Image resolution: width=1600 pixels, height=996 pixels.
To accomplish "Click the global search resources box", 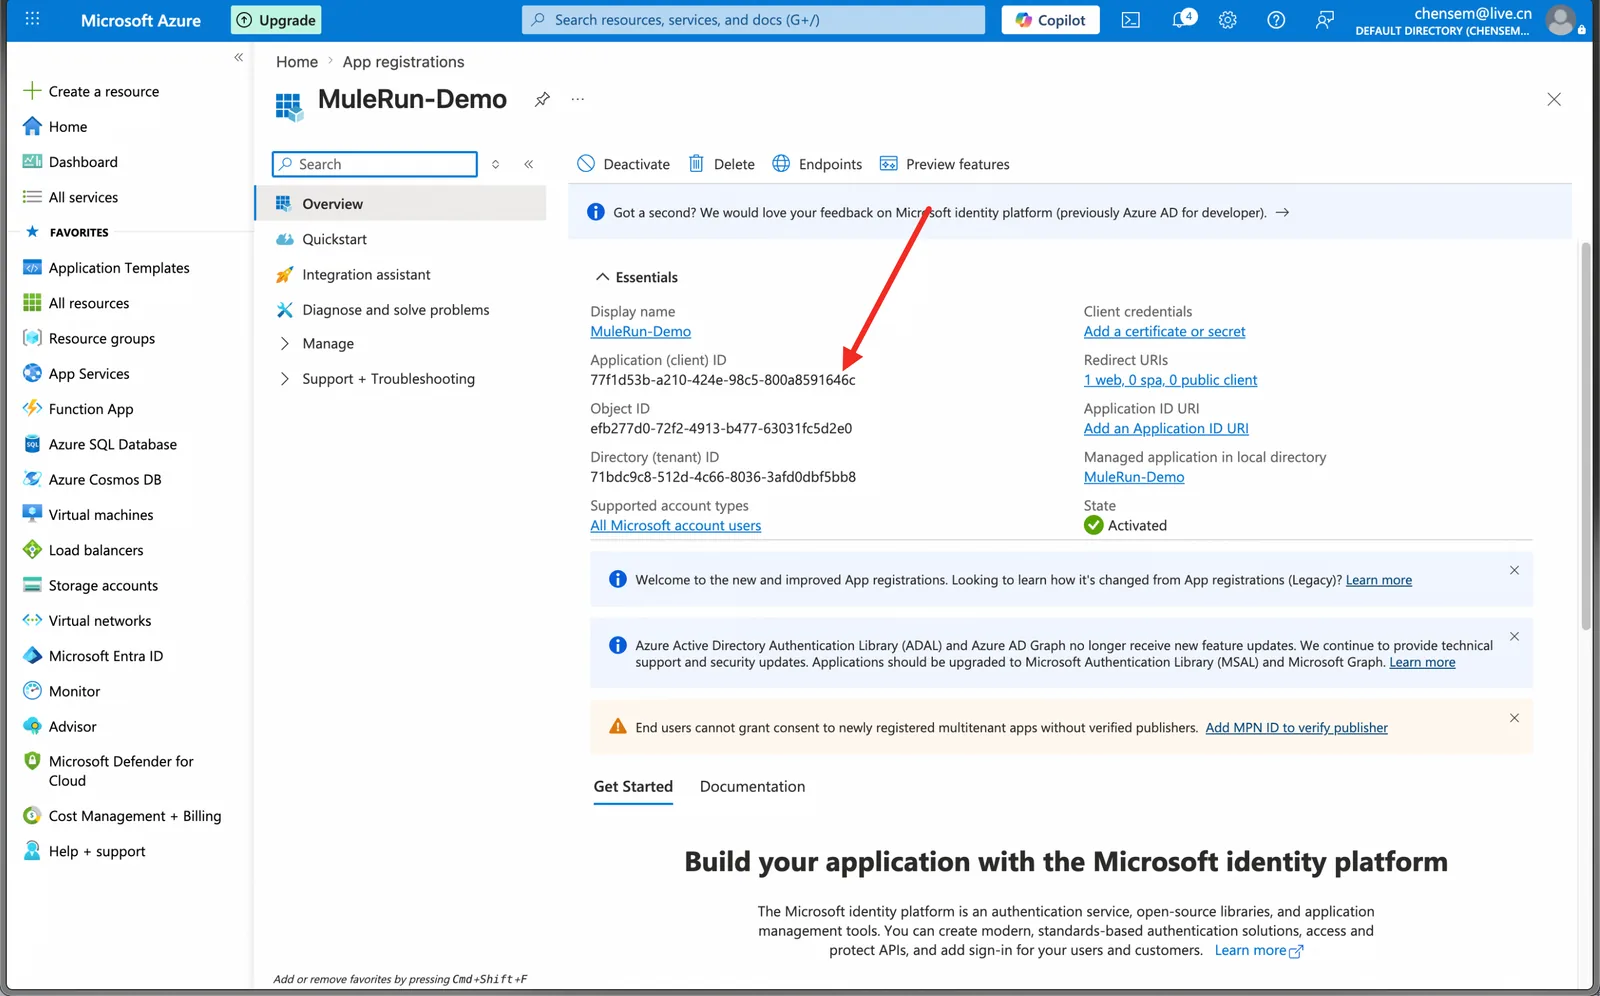I will (x=753, y=20).
